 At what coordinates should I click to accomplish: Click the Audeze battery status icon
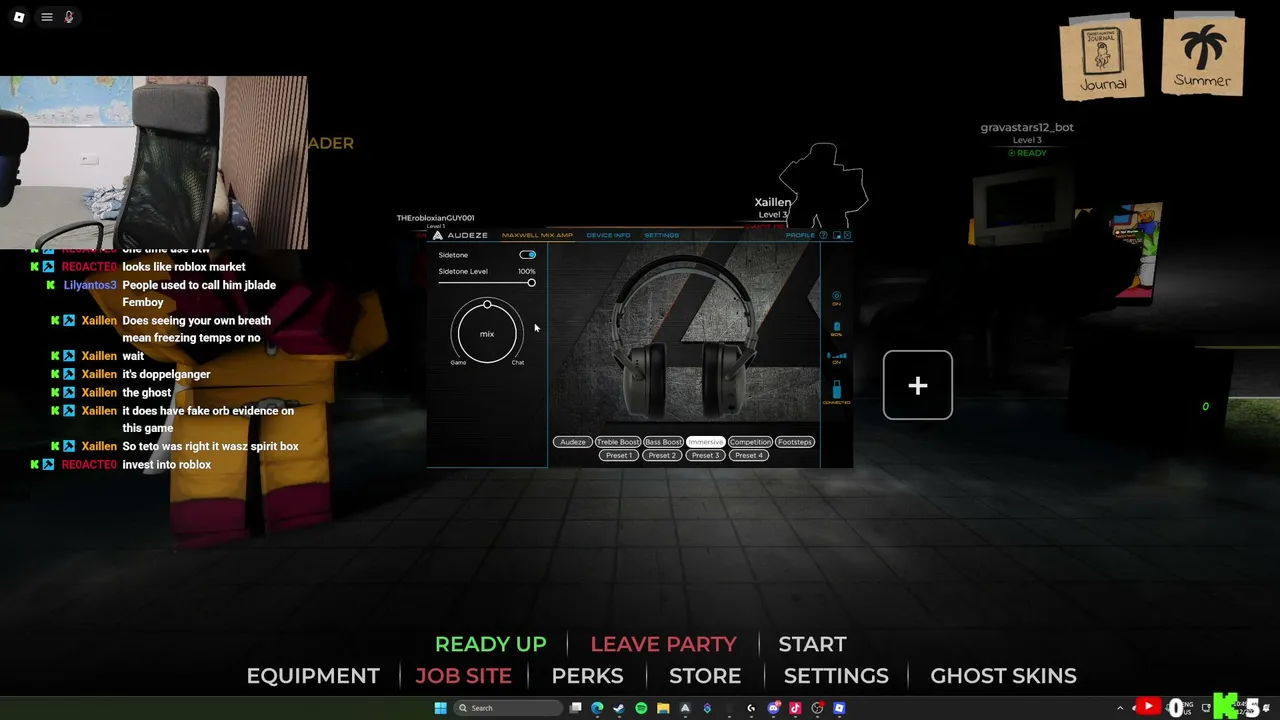(837, 328)
